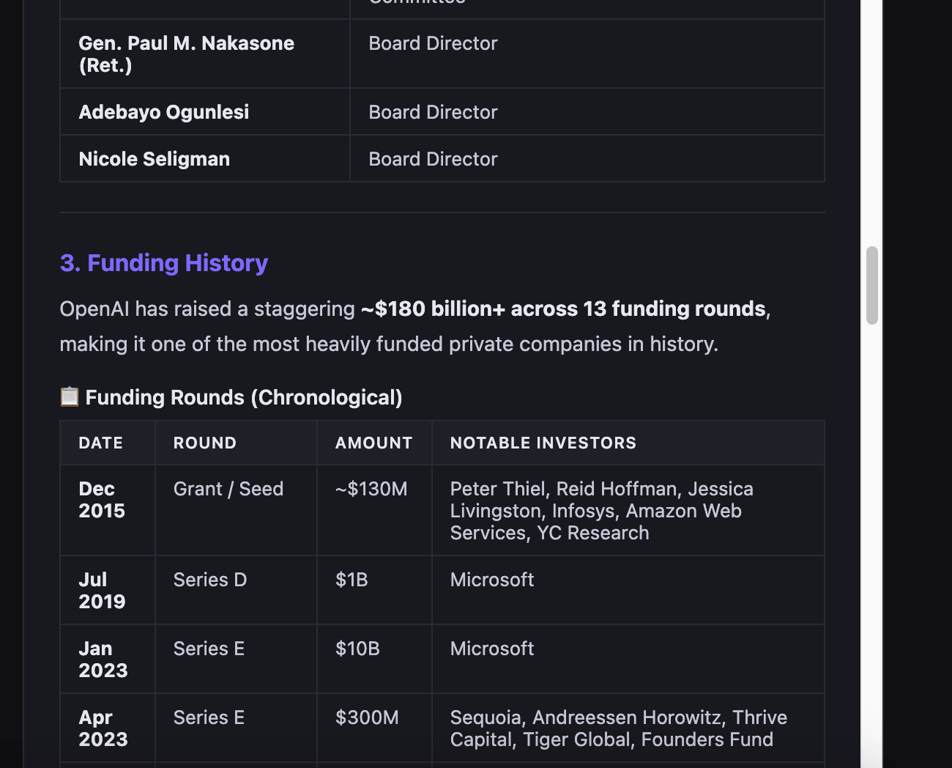Click the Apr 2023 date cell
Image resolution: width=952 pixels, height=768 pixels.
[107, 728]
